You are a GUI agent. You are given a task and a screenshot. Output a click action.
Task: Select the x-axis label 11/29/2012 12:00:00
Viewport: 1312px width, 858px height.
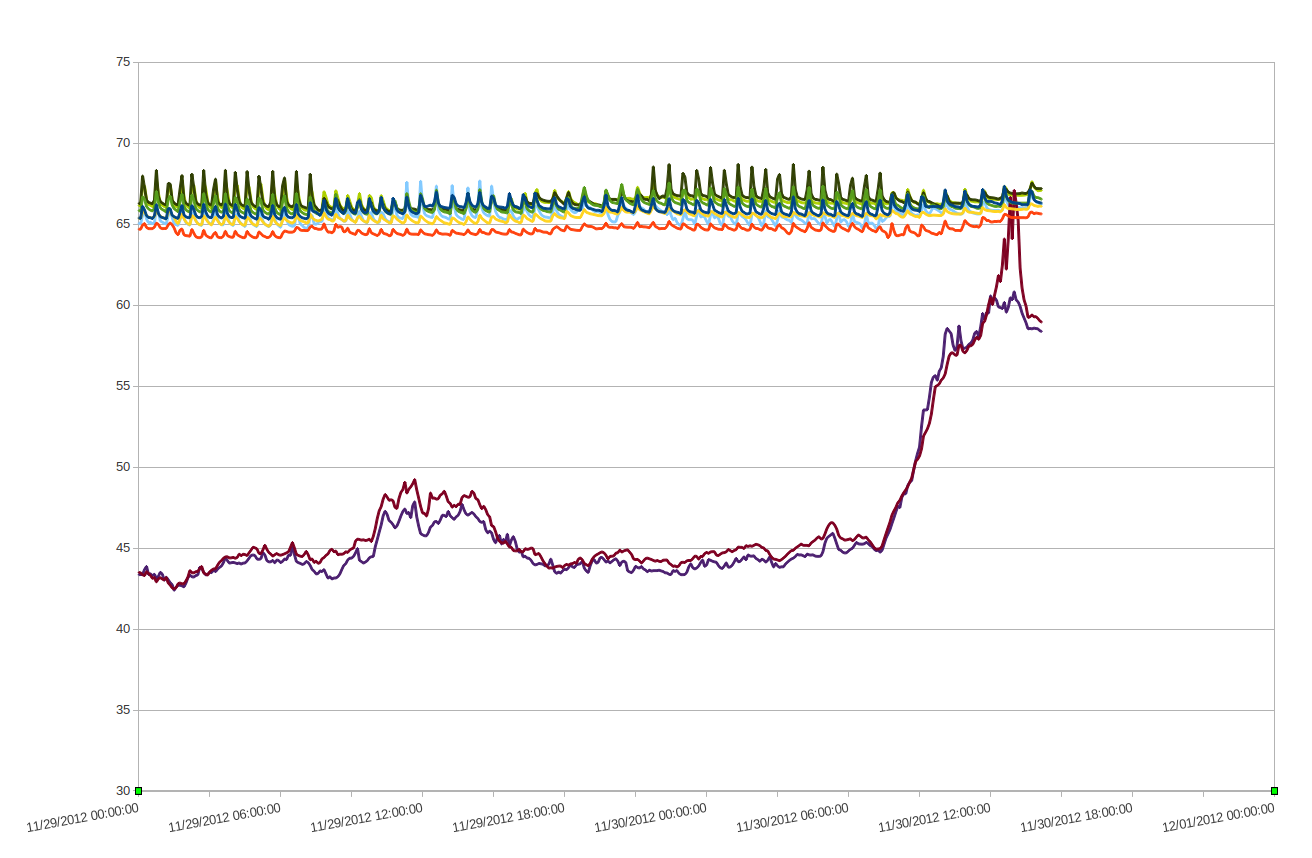[x=366, y=818]
